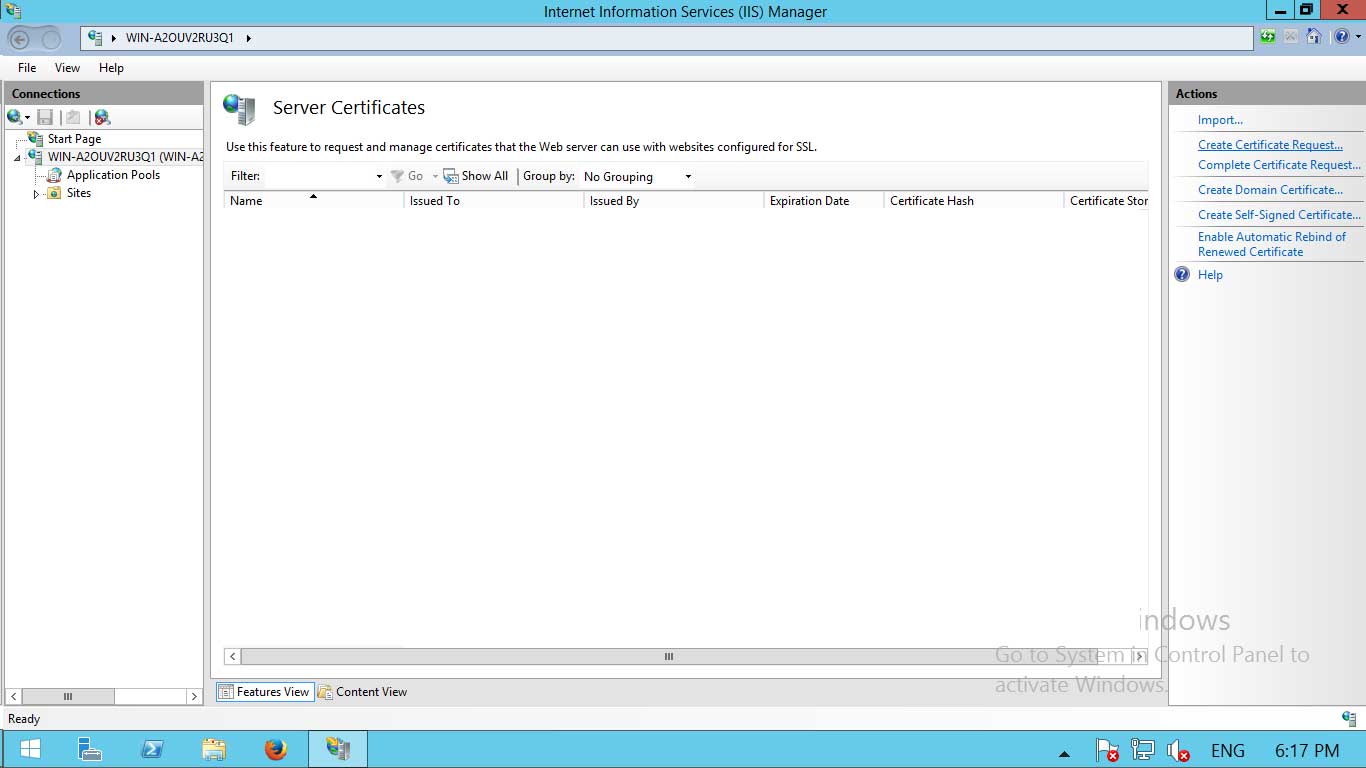
Task: Click the Help link in Actions pane
Action: 1210,275
